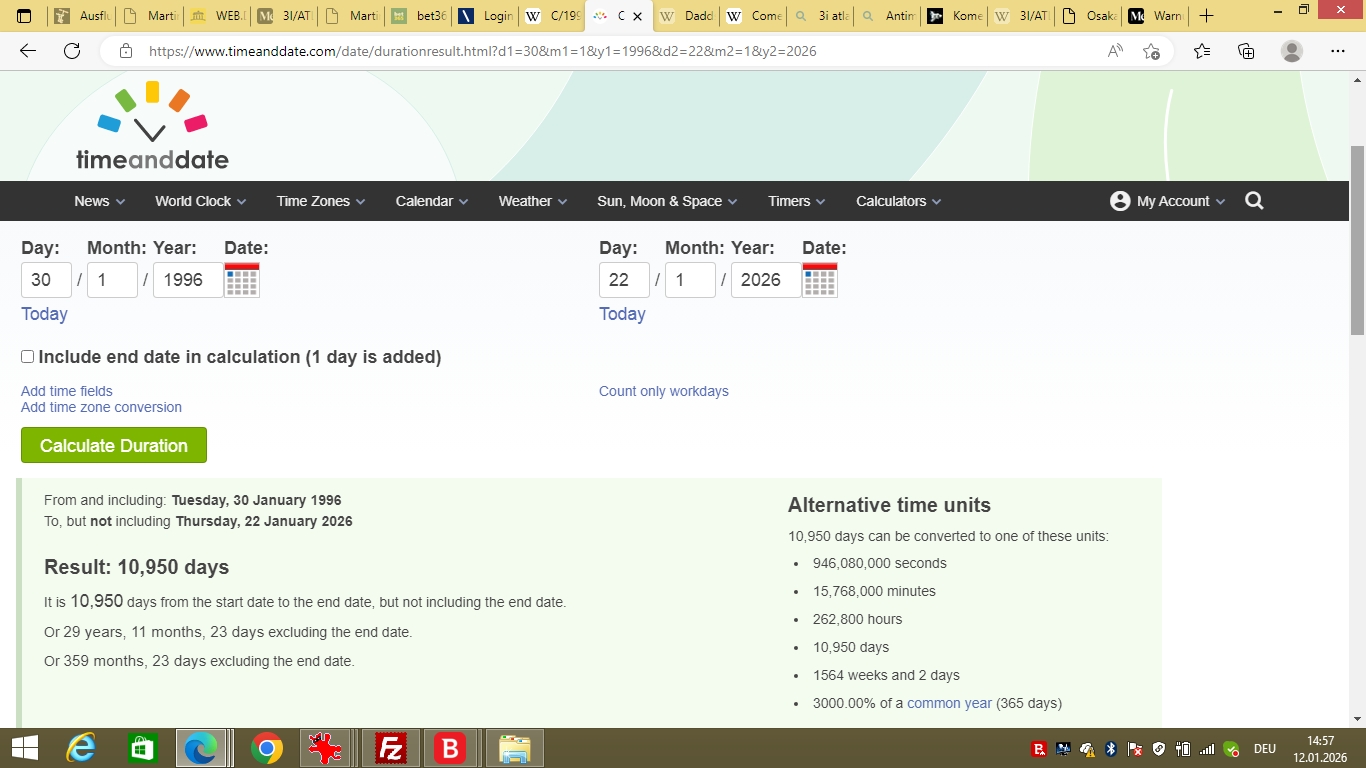Expand the Calculators dropdown menu

tap(898, 201)
